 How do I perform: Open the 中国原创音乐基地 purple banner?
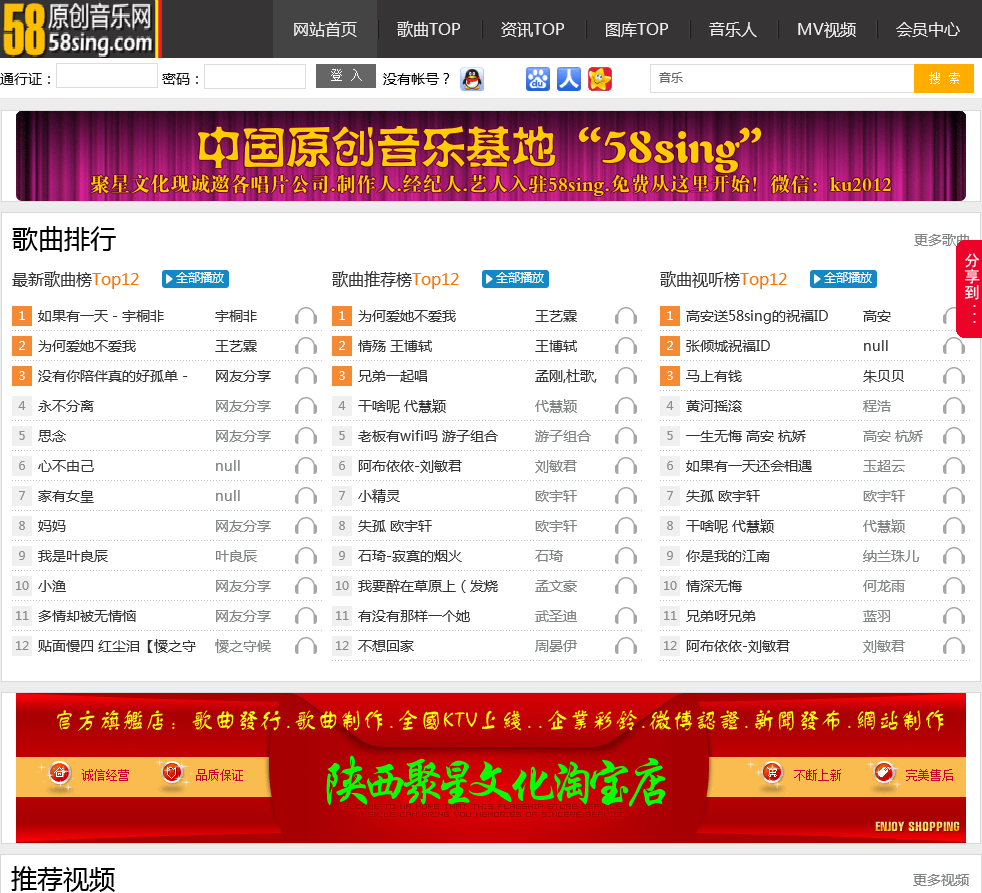(491, 156)
